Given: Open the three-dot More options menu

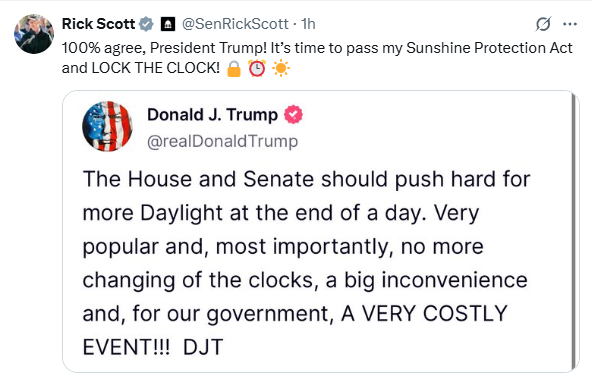Looking at the screenshot, I should coord(569,24).
